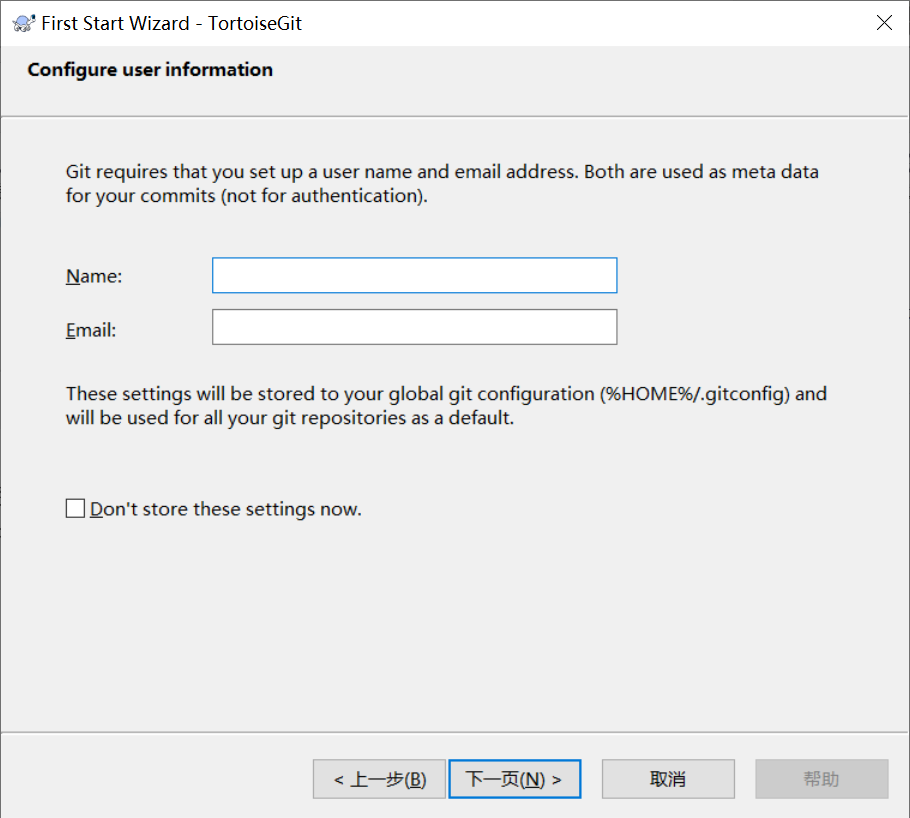The width and height of the screenshot is (910, 818).
Task: Click the "Email:" label
Action: click(91, 330)
